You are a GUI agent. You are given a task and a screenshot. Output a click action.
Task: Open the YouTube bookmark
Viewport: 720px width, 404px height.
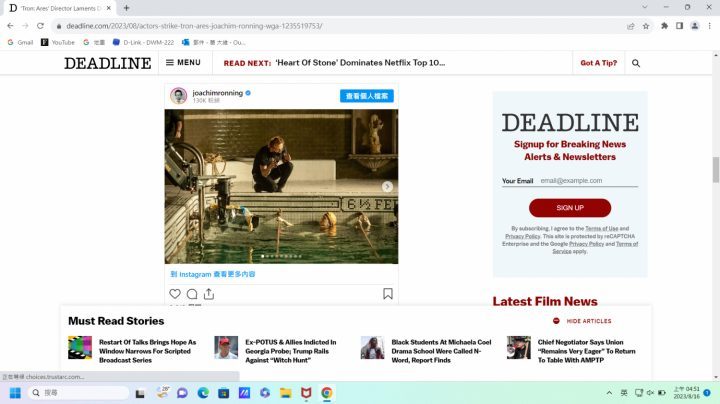pos(58,42)
